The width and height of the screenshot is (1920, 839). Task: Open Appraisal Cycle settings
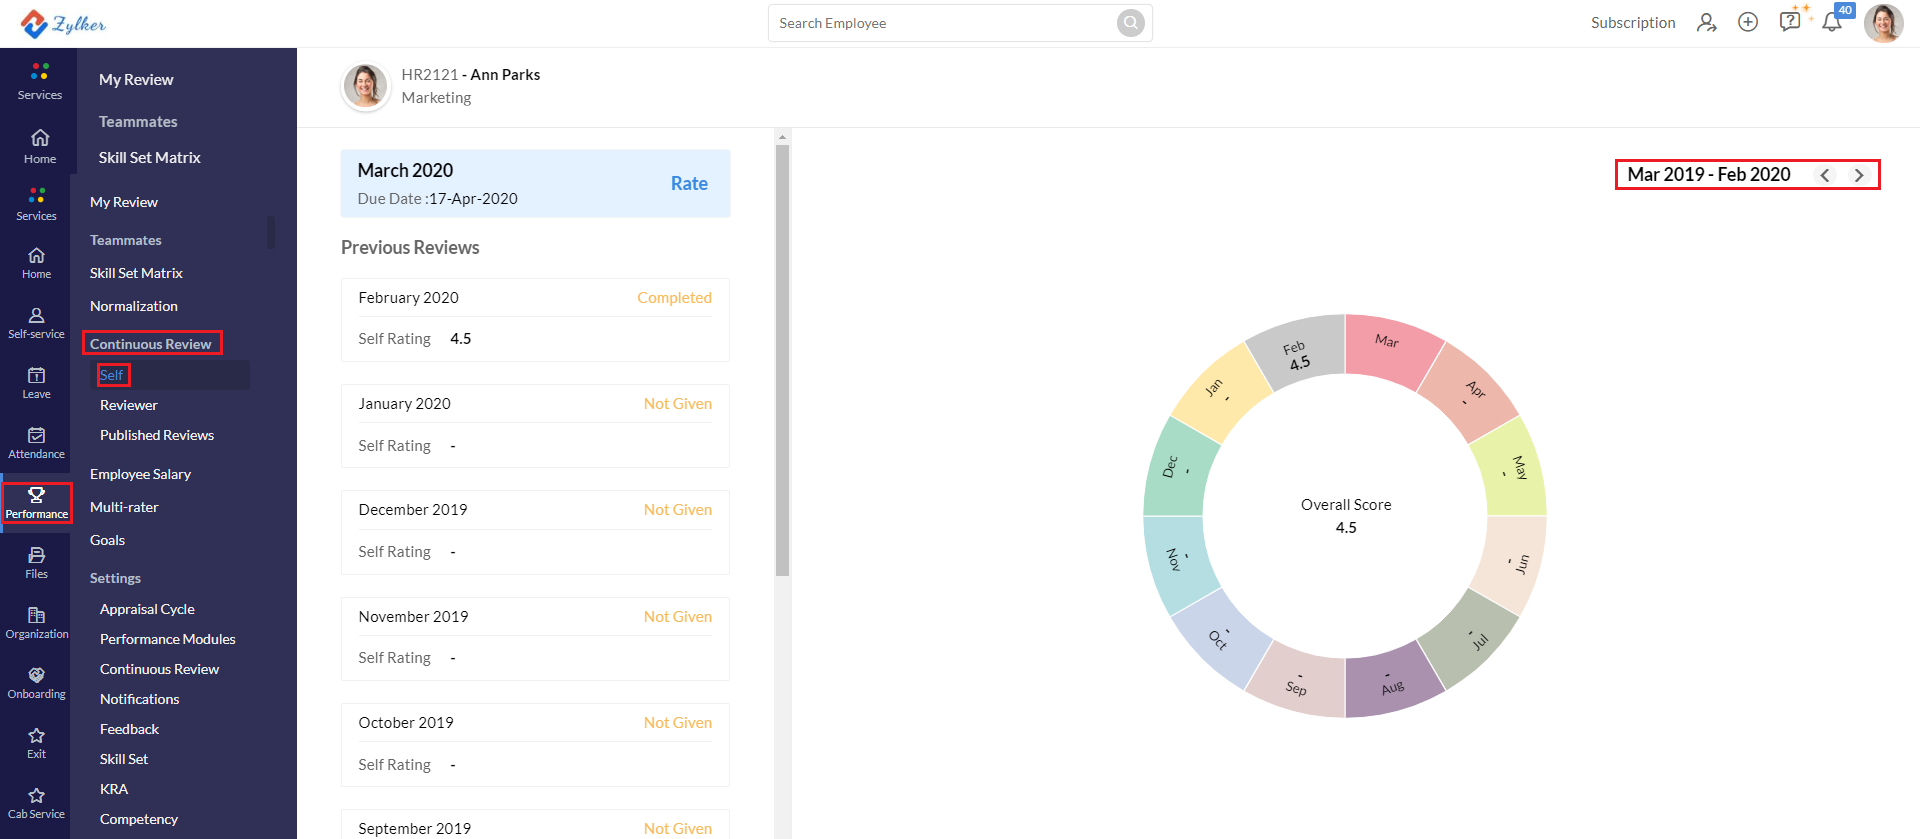point(147,609)
